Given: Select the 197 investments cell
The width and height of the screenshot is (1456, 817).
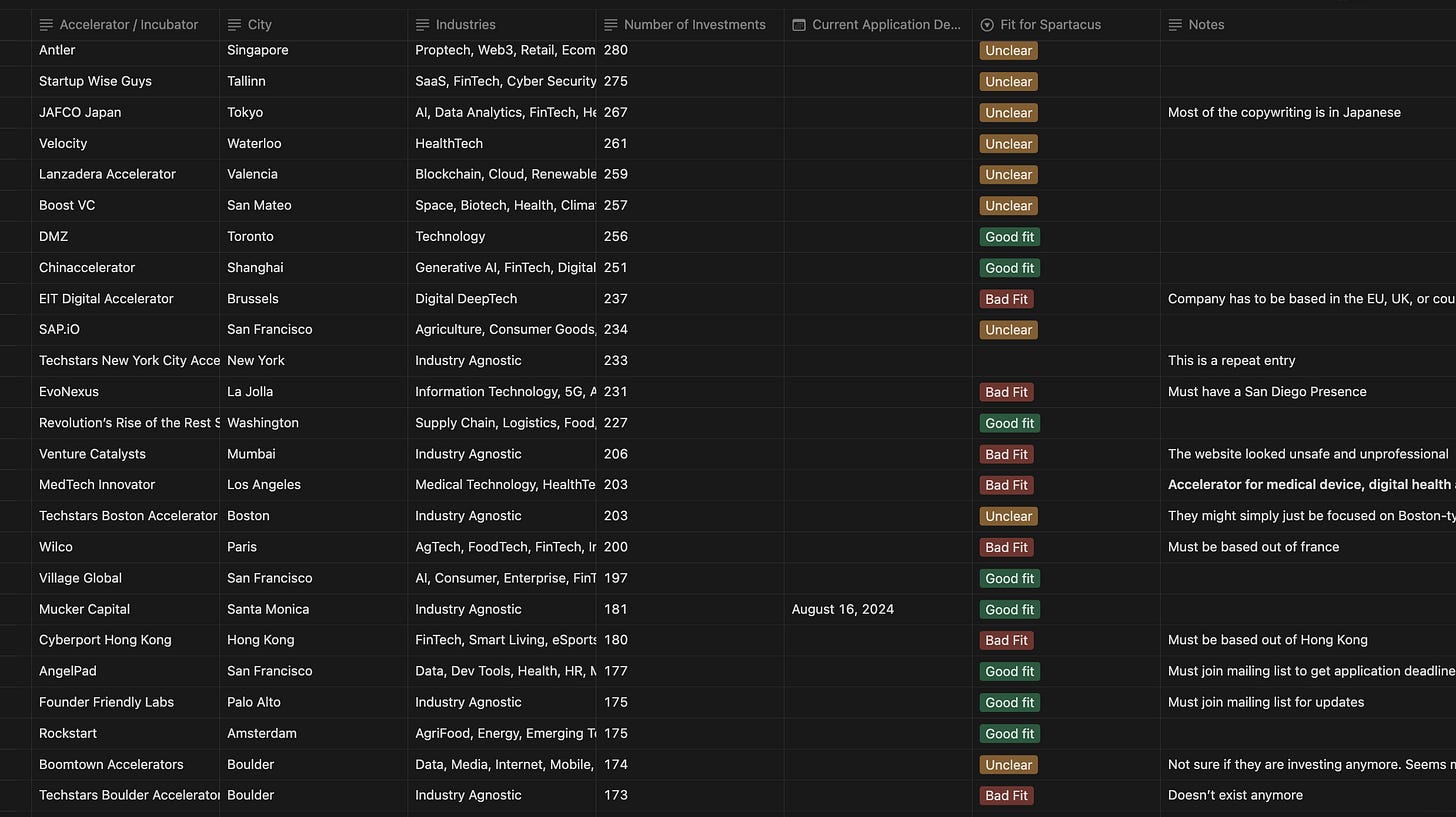Looking at the screenshot, I should point(690,578).
